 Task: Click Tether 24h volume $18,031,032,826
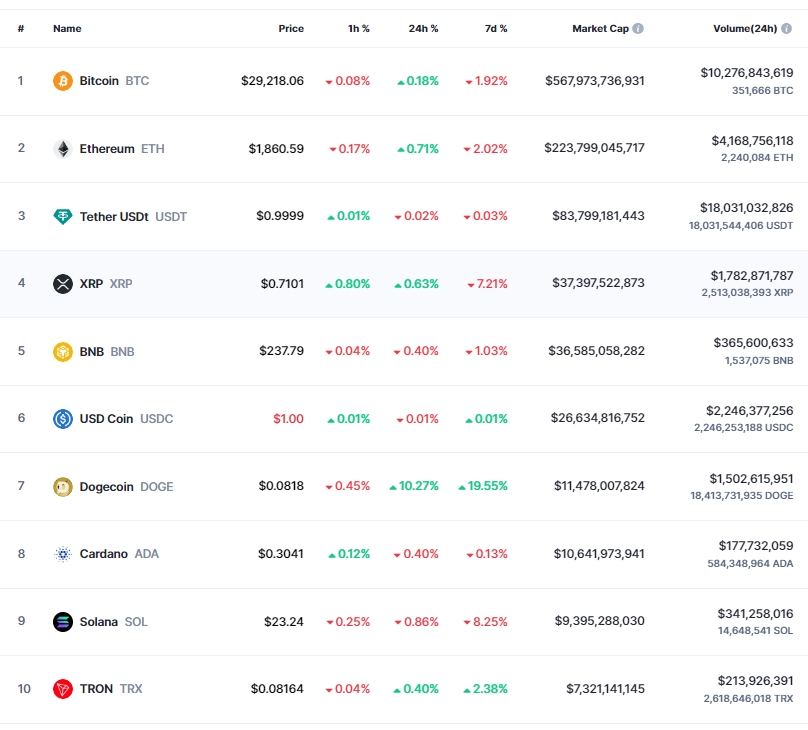747,208
